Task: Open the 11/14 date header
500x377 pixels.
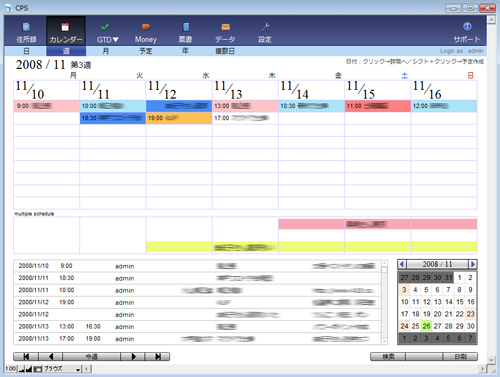Action: tap(311, 90)
